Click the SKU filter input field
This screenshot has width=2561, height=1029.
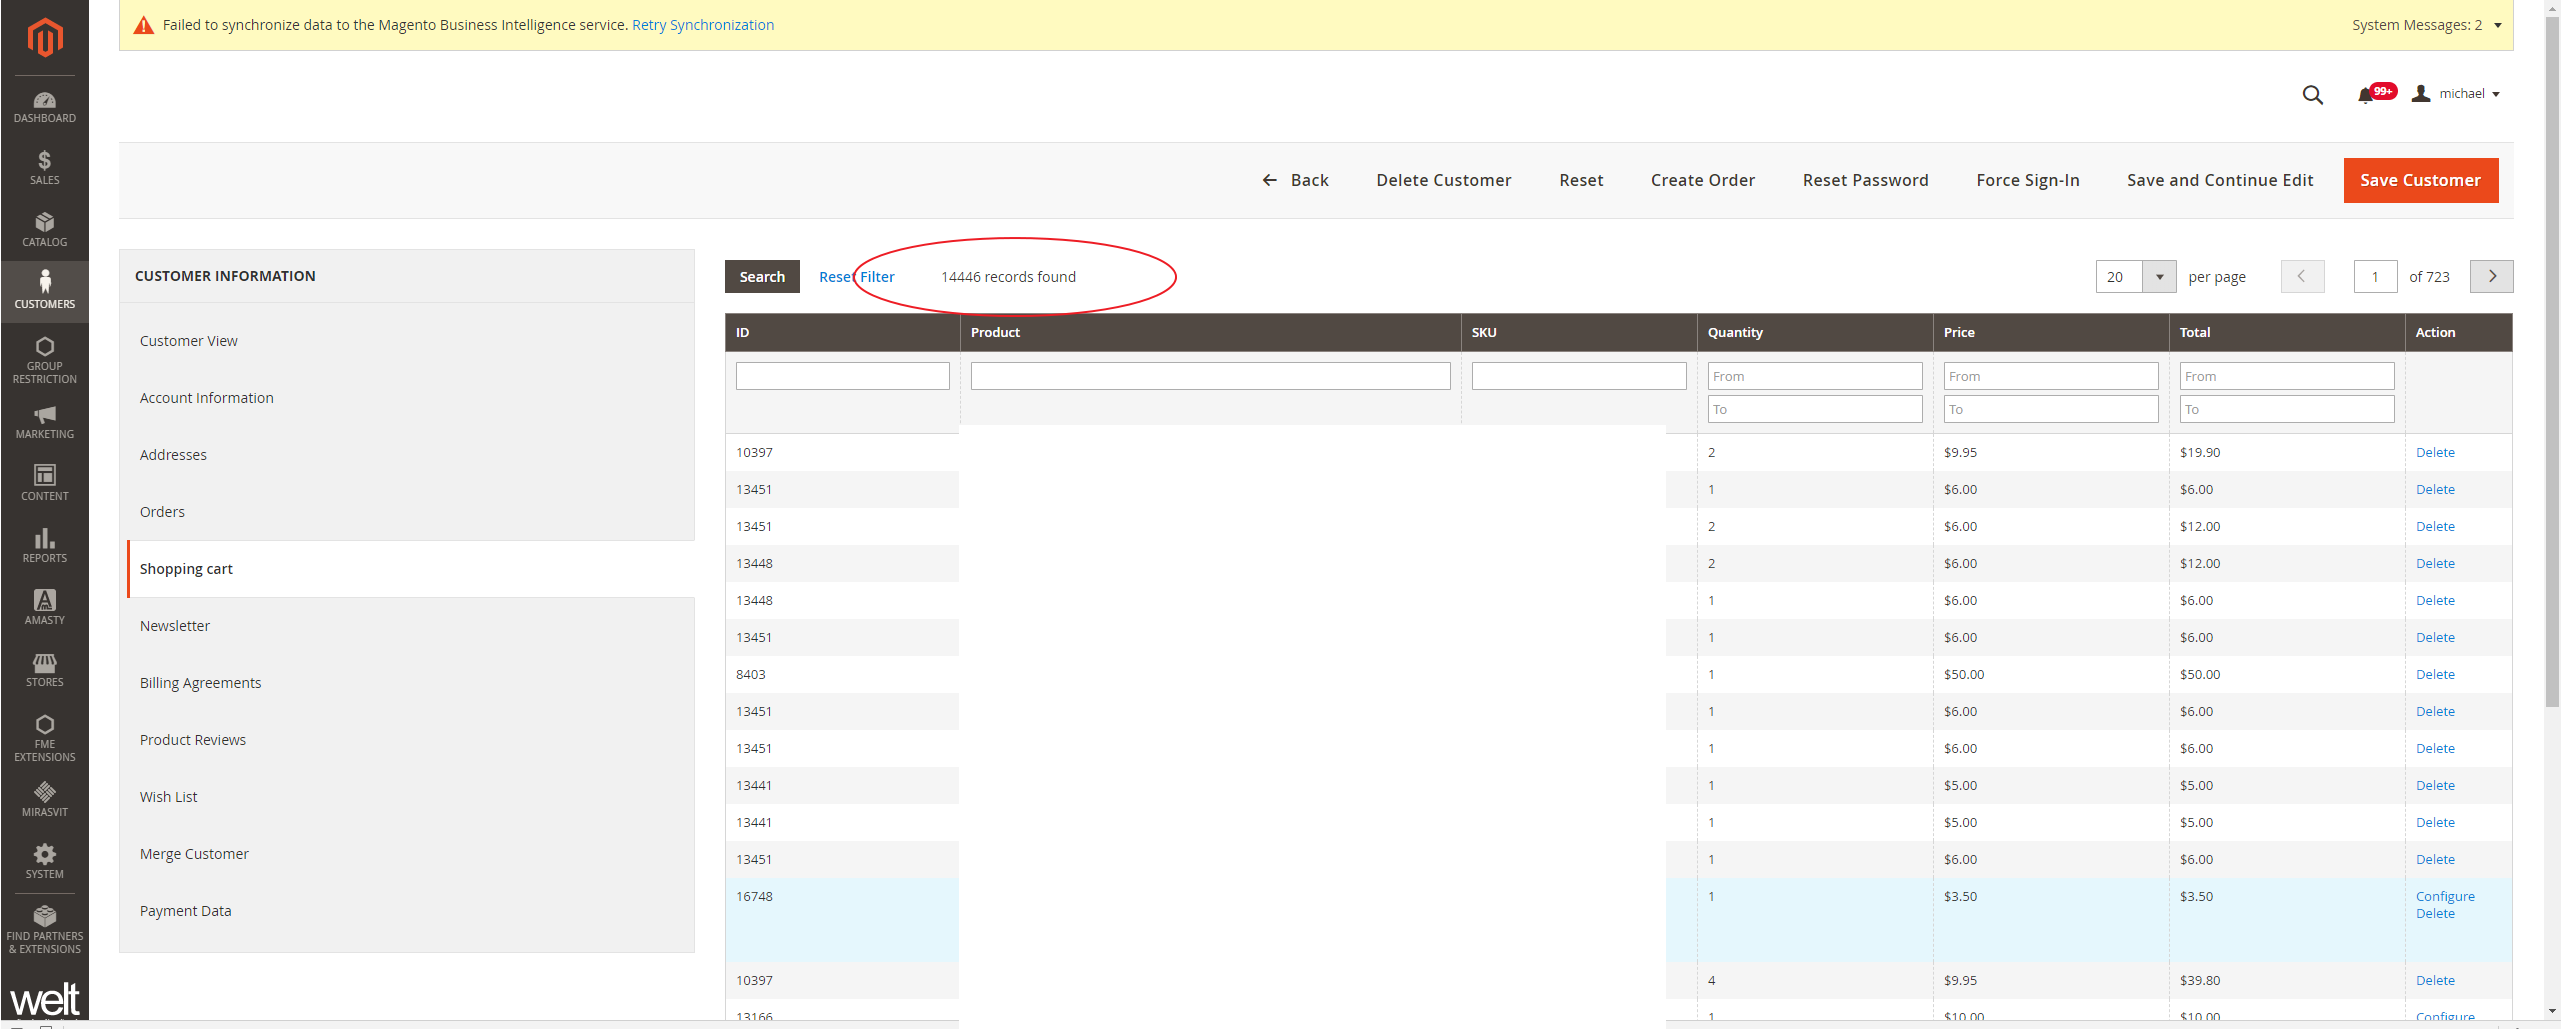point(1578,376)
